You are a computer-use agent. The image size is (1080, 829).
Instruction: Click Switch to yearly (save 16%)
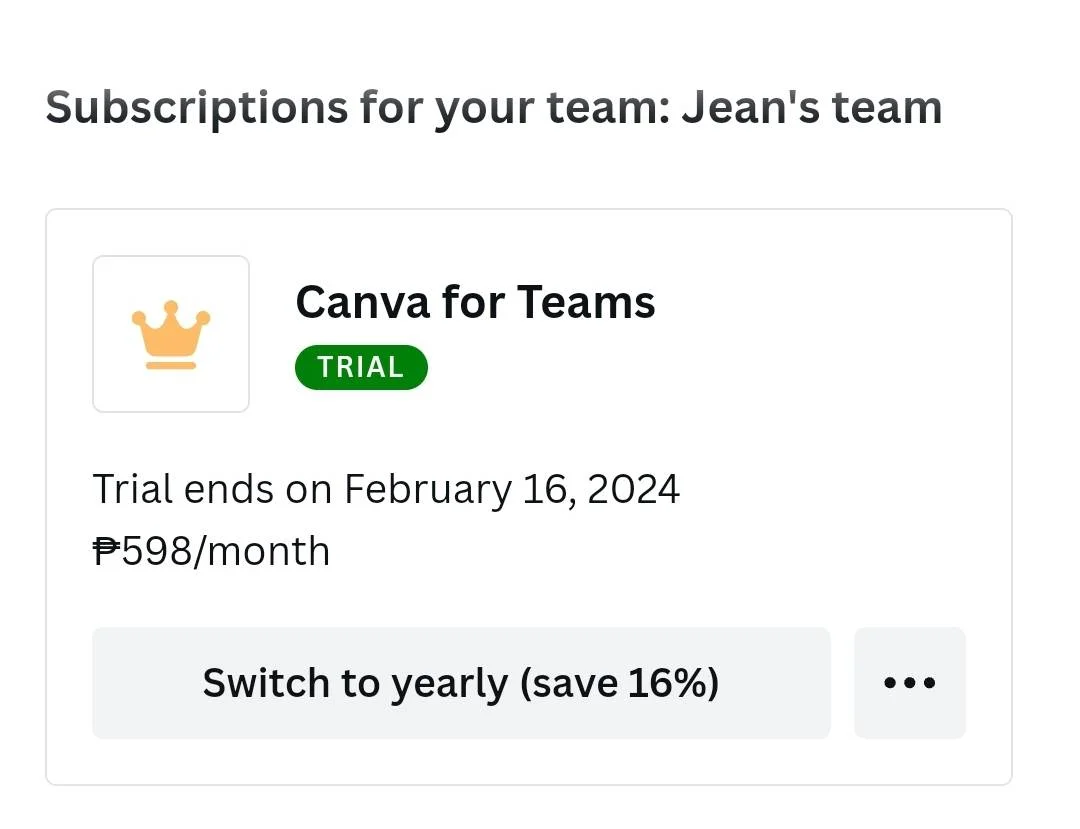coord(461,683)
